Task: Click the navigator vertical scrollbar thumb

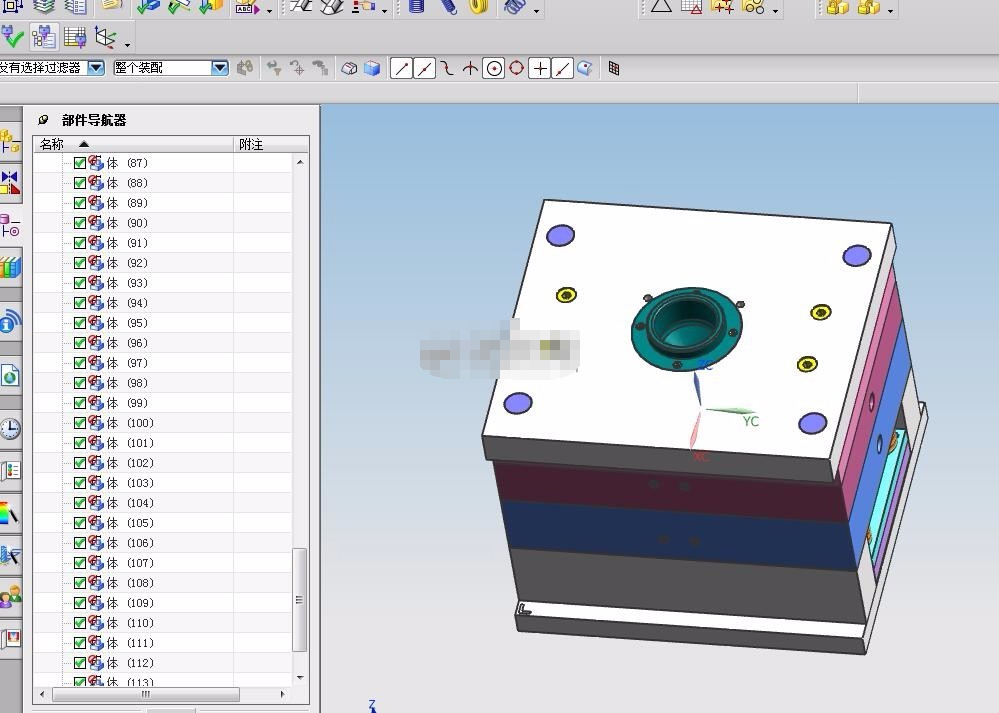Action: [299, 598]
